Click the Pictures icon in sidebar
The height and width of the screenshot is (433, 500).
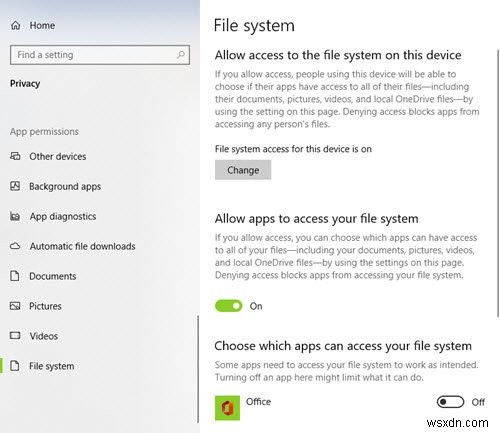coord(15,306)
